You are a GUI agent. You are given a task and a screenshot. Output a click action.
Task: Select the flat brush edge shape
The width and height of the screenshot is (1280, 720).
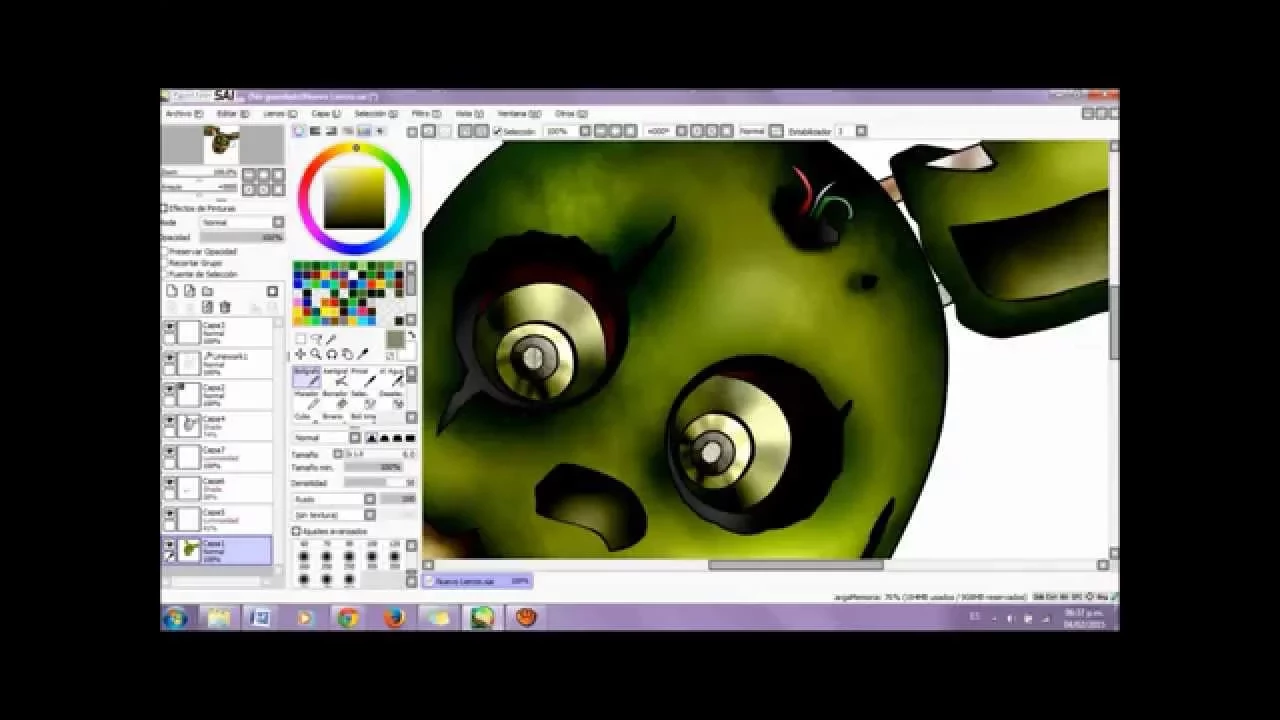(410, 438)
